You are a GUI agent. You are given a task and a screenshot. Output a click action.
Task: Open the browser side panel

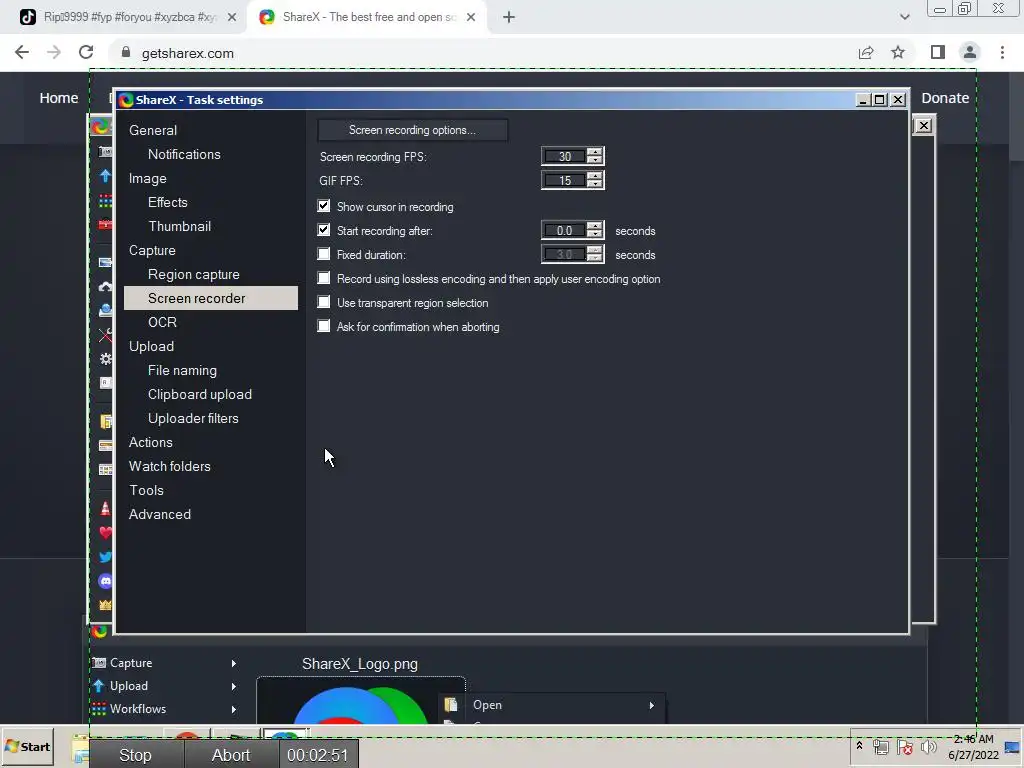938,52
